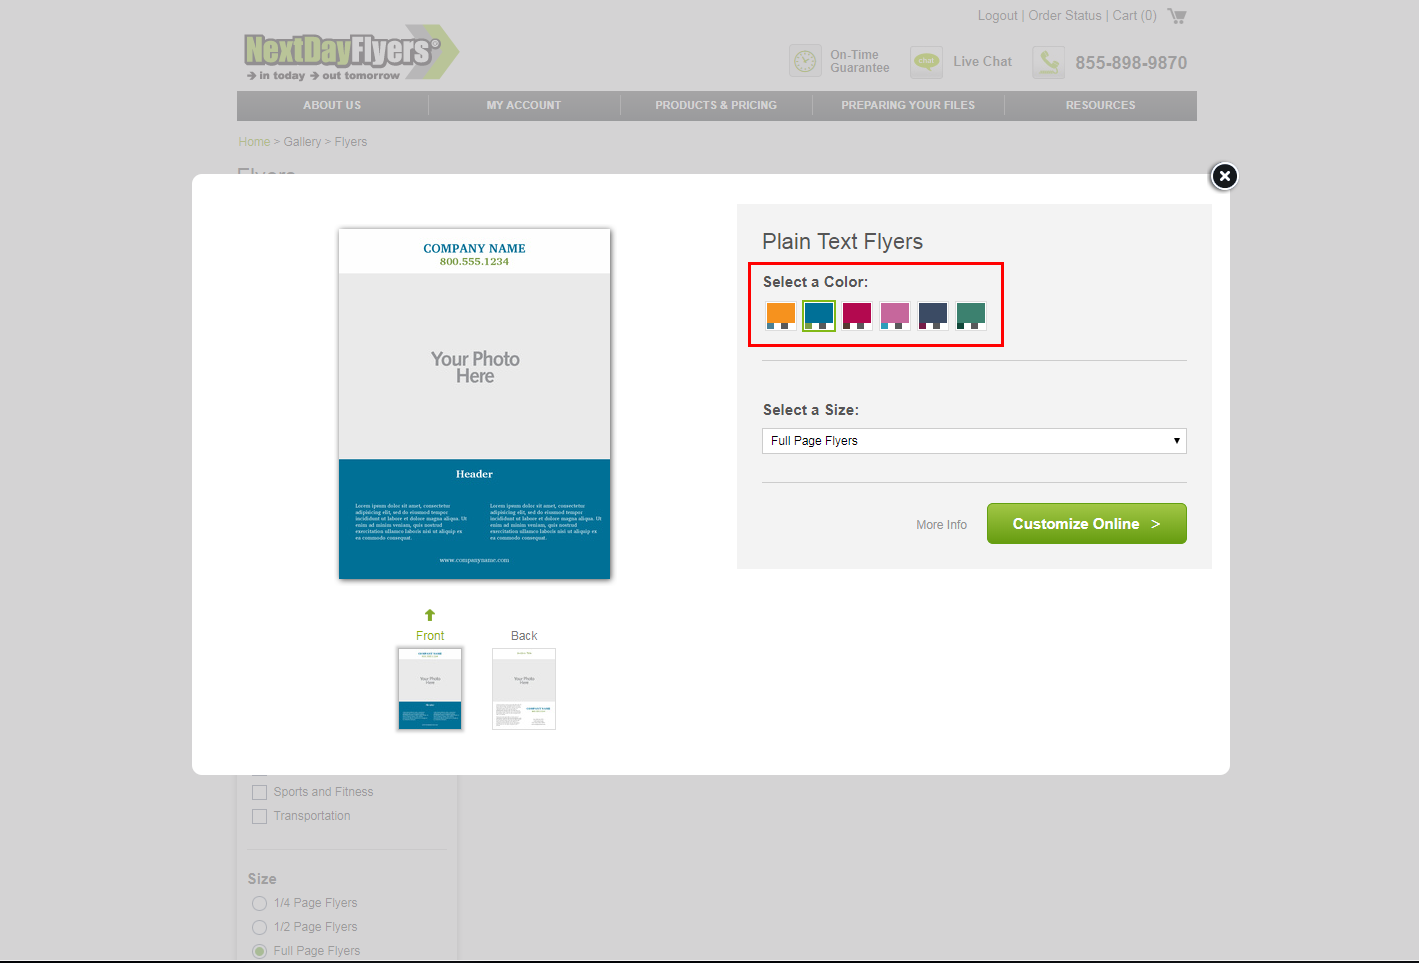Select the dark navy color swatch
Image resolution: width=1419 pixels, height=963 pixels.
(x=933, y=315)
